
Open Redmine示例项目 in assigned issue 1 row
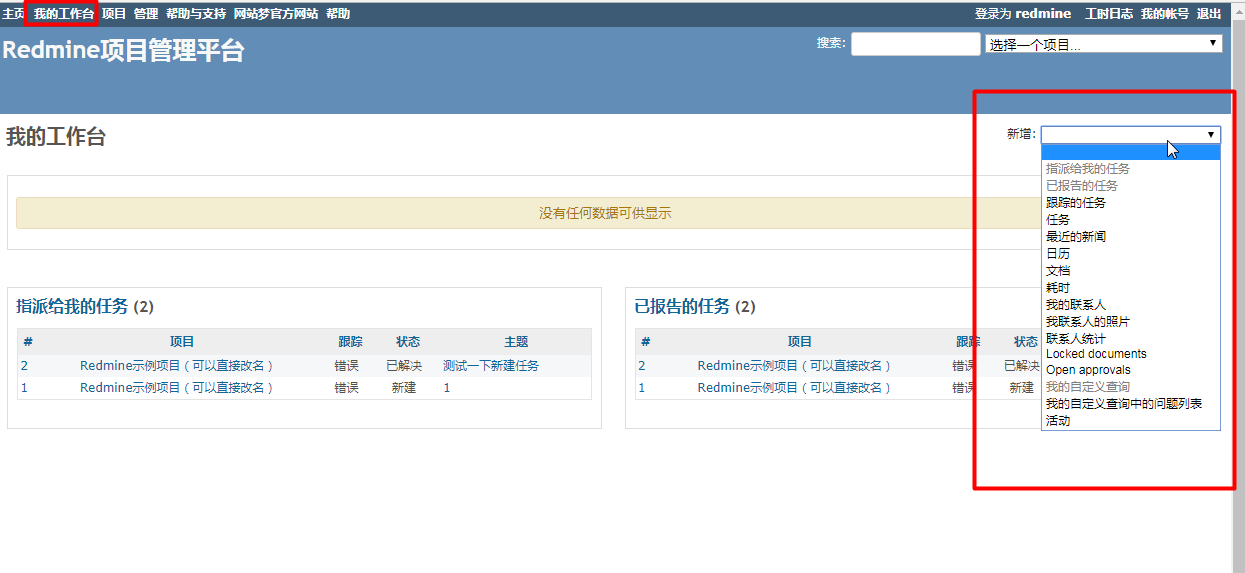177,388
